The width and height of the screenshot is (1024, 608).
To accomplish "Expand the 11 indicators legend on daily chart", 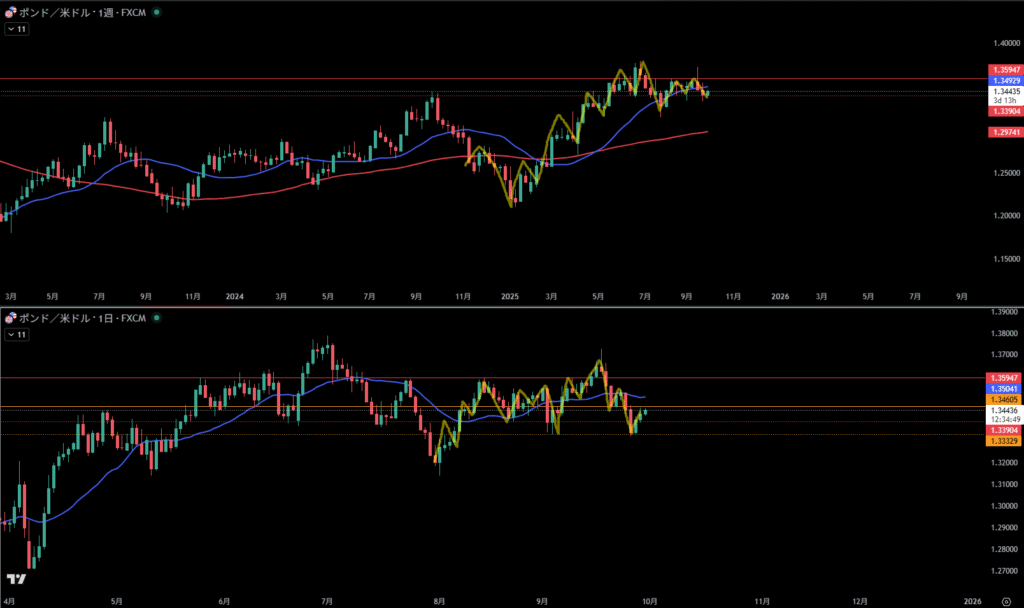I will 17,334.
